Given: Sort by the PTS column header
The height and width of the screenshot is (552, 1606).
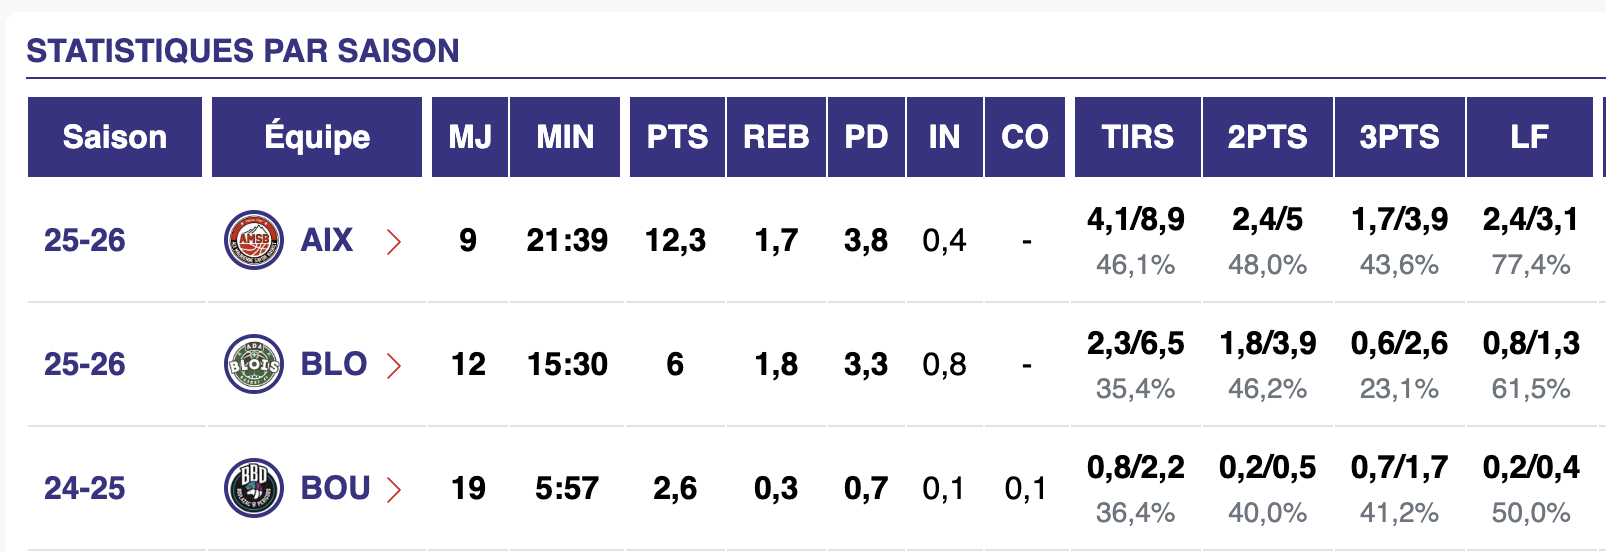Looking at the screenshot, I should (x=677, y=137).
